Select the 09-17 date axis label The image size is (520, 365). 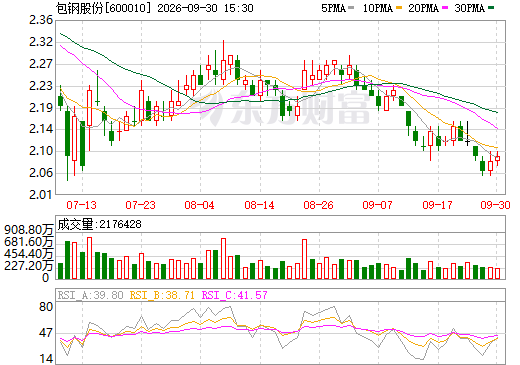(437, 205)
